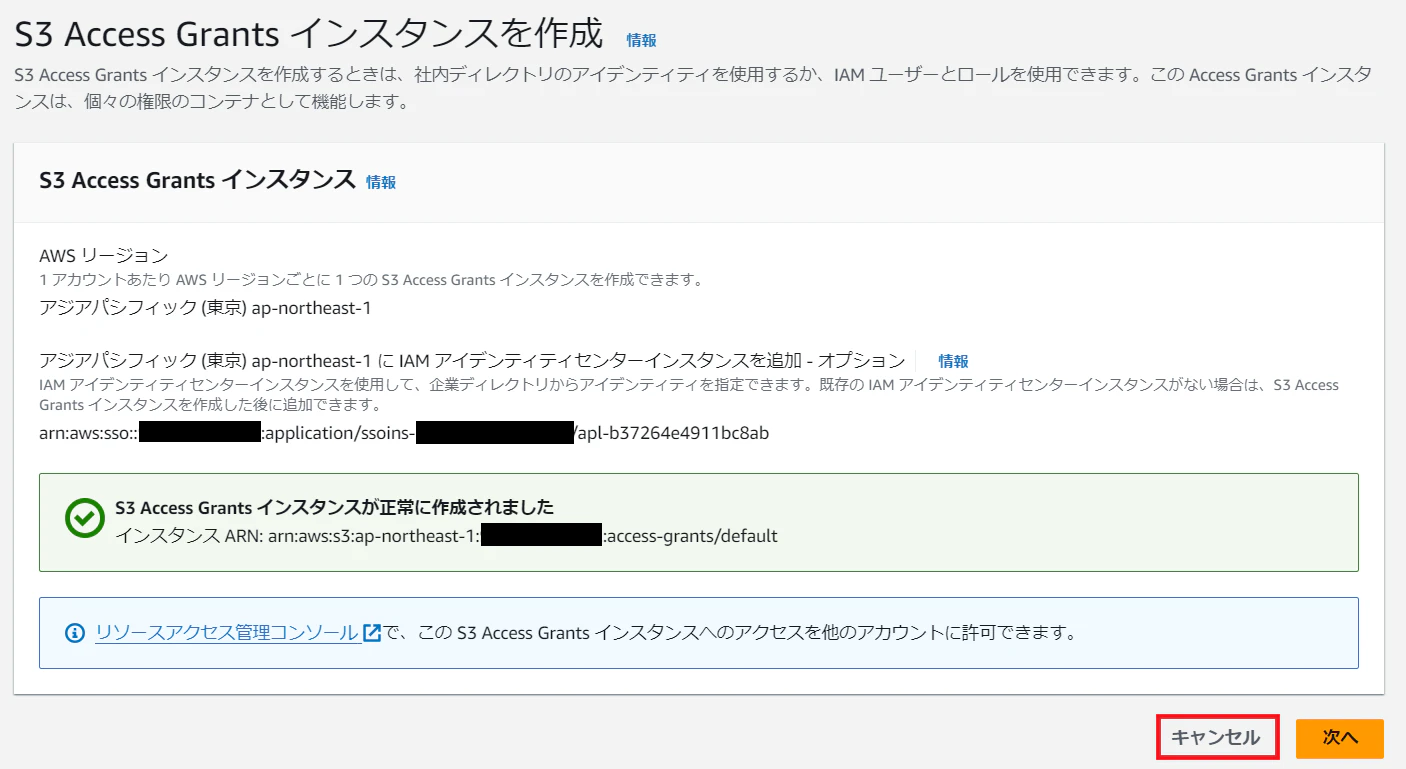The width and height of the screenshot is (1406, 769).
Task: Open the リソースアクセス管理コンソール link
Action: click(238, 632)
